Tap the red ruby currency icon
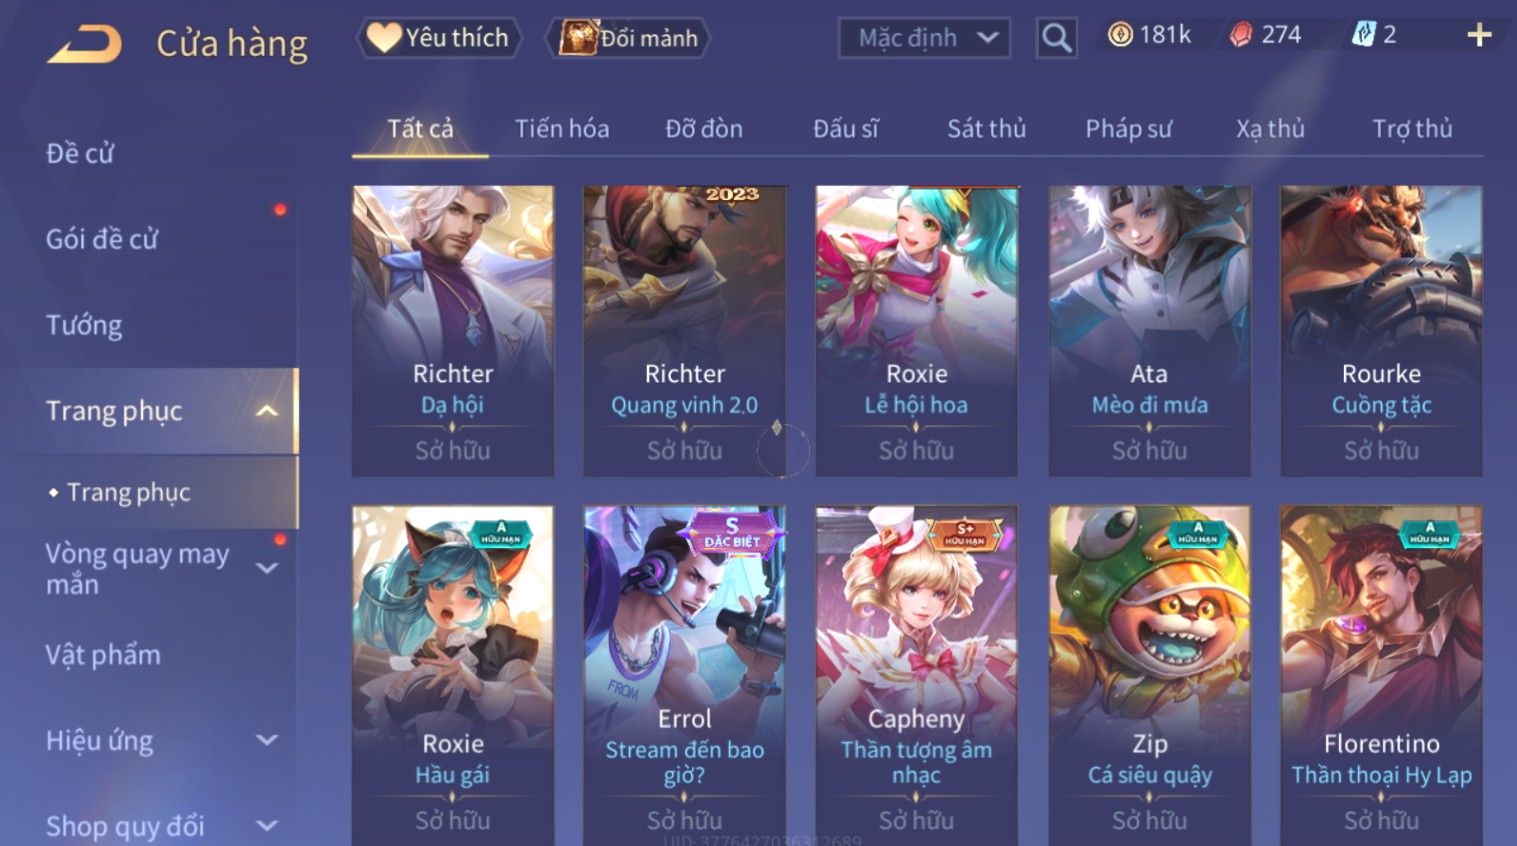This screenshot has height=846, width=1517. tap(1241, 35)
